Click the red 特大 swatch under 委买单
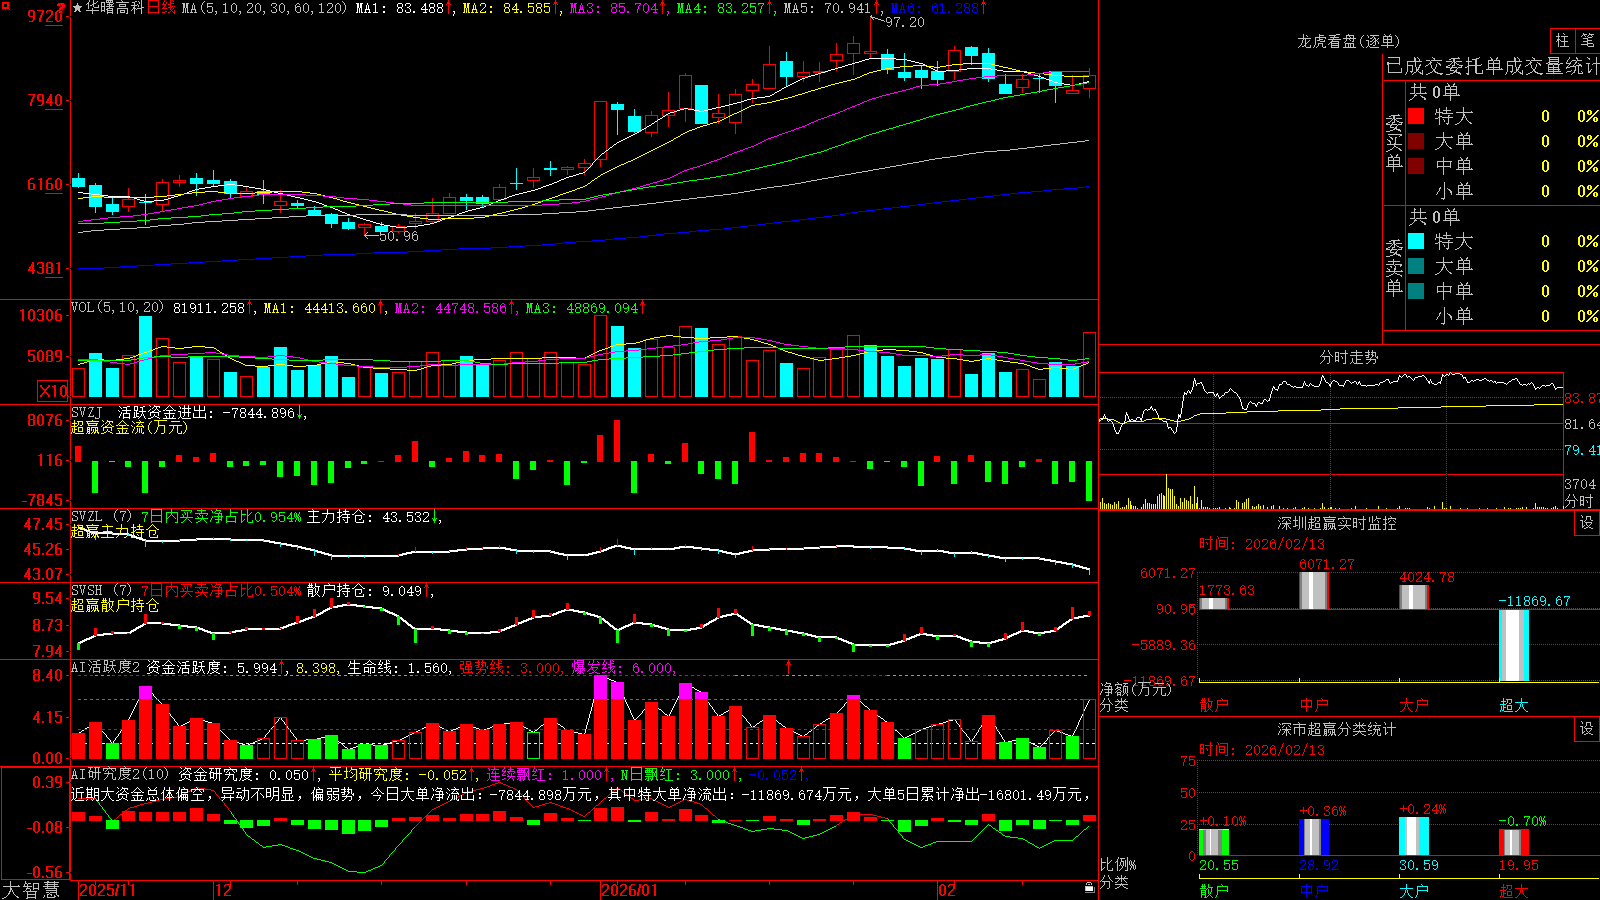 point(1416,116)
